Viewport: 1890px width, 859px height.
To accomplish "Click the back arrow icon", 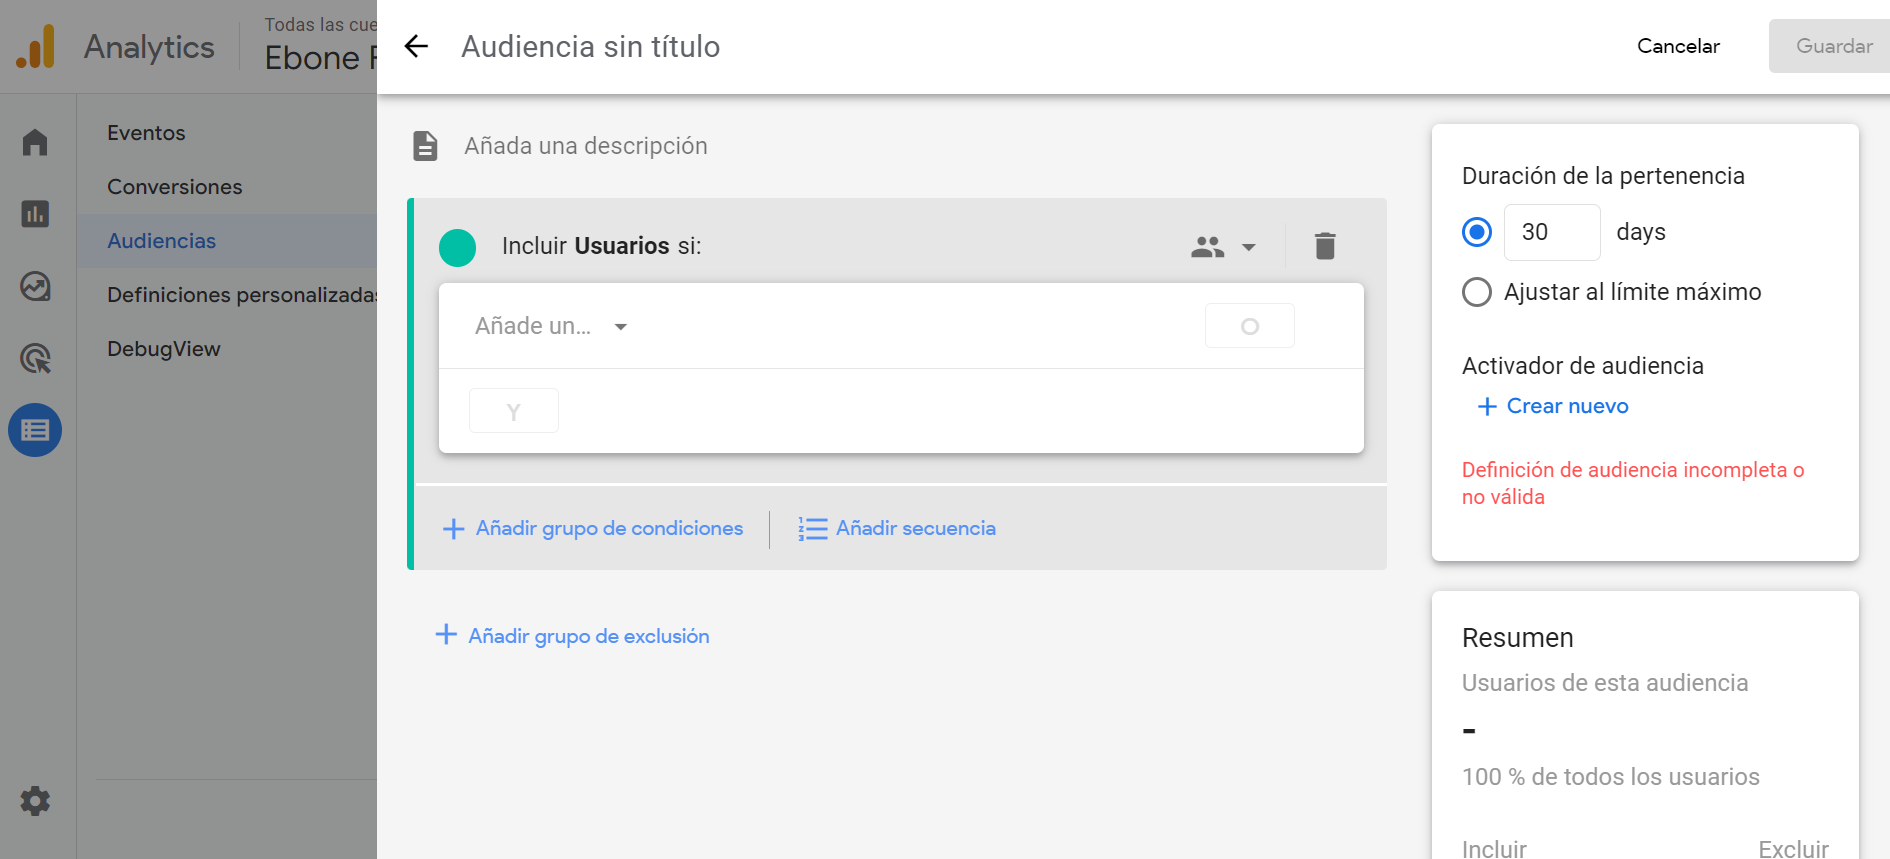I will click(x=416, y=46).
